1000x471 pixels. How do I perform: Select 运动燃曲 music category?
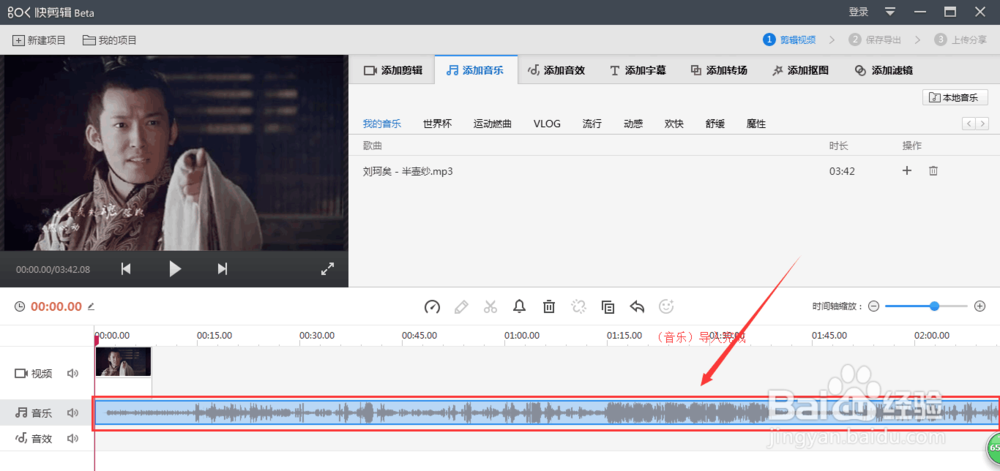point(492,124)
